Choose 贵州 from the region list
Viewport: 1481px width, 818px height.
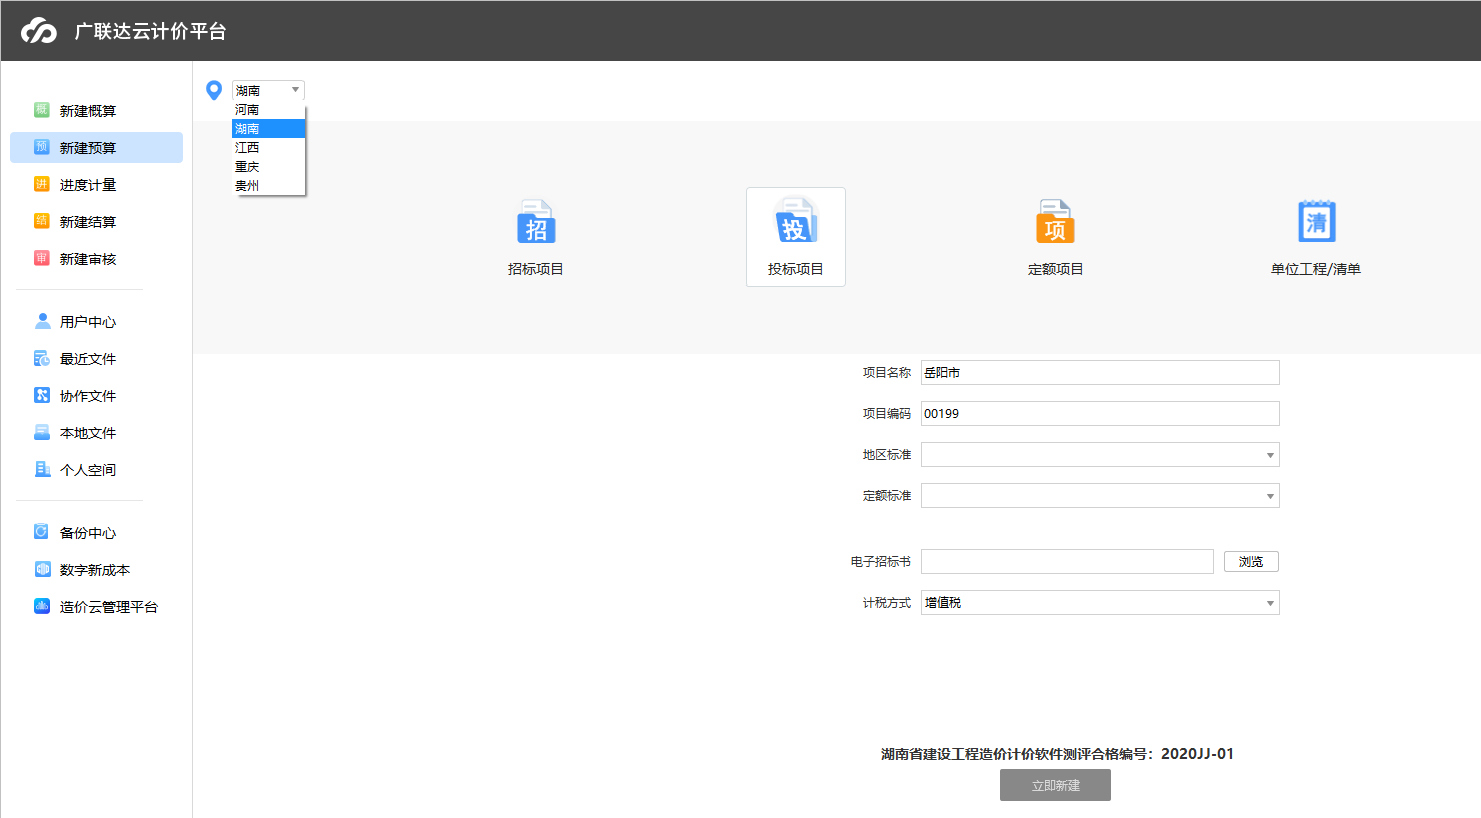(x=268, y=186)
